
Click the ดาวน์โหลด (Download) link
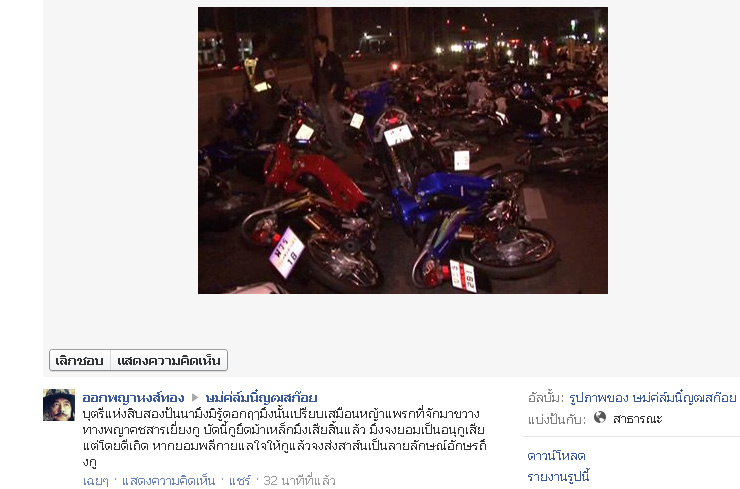(x=556, y=456)
